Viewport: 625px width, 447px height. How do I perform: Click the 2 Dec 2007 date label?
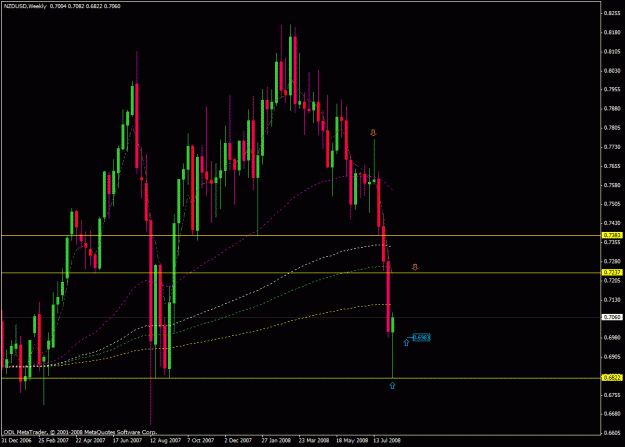click(x=238, y=441)
